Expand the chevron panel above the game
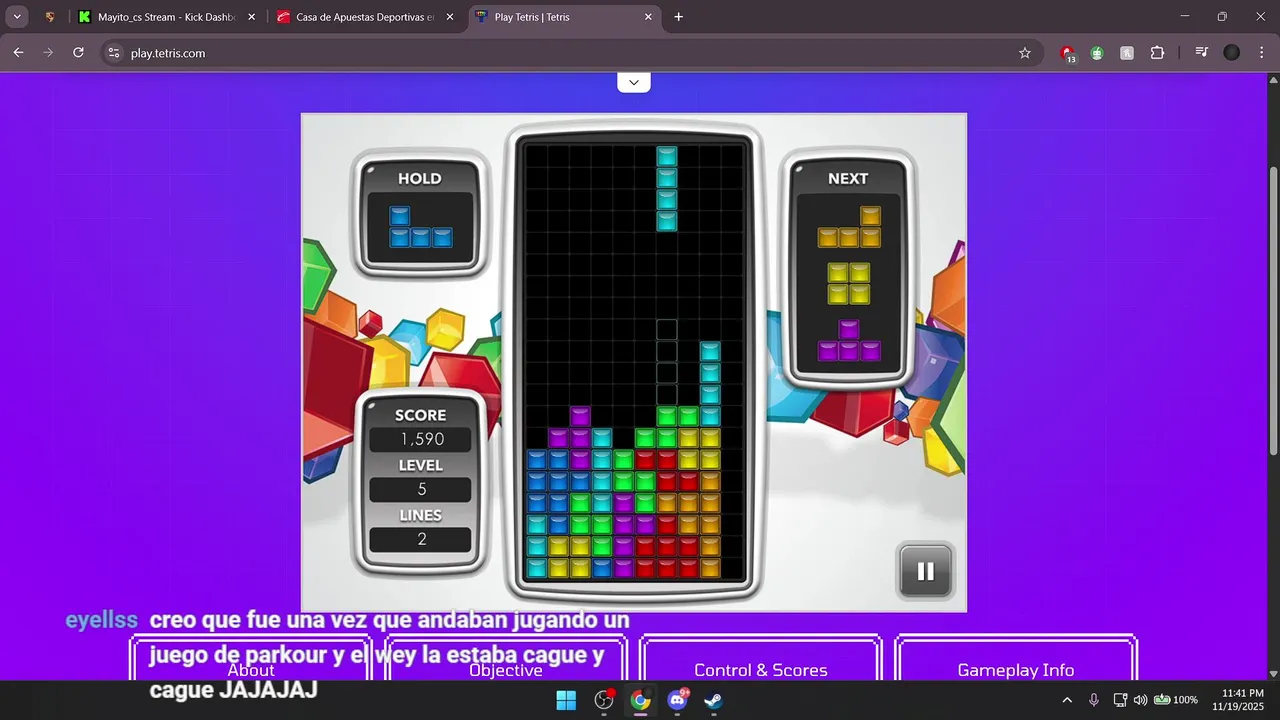This screenshot has height=720, width=1280. (634, 82)
